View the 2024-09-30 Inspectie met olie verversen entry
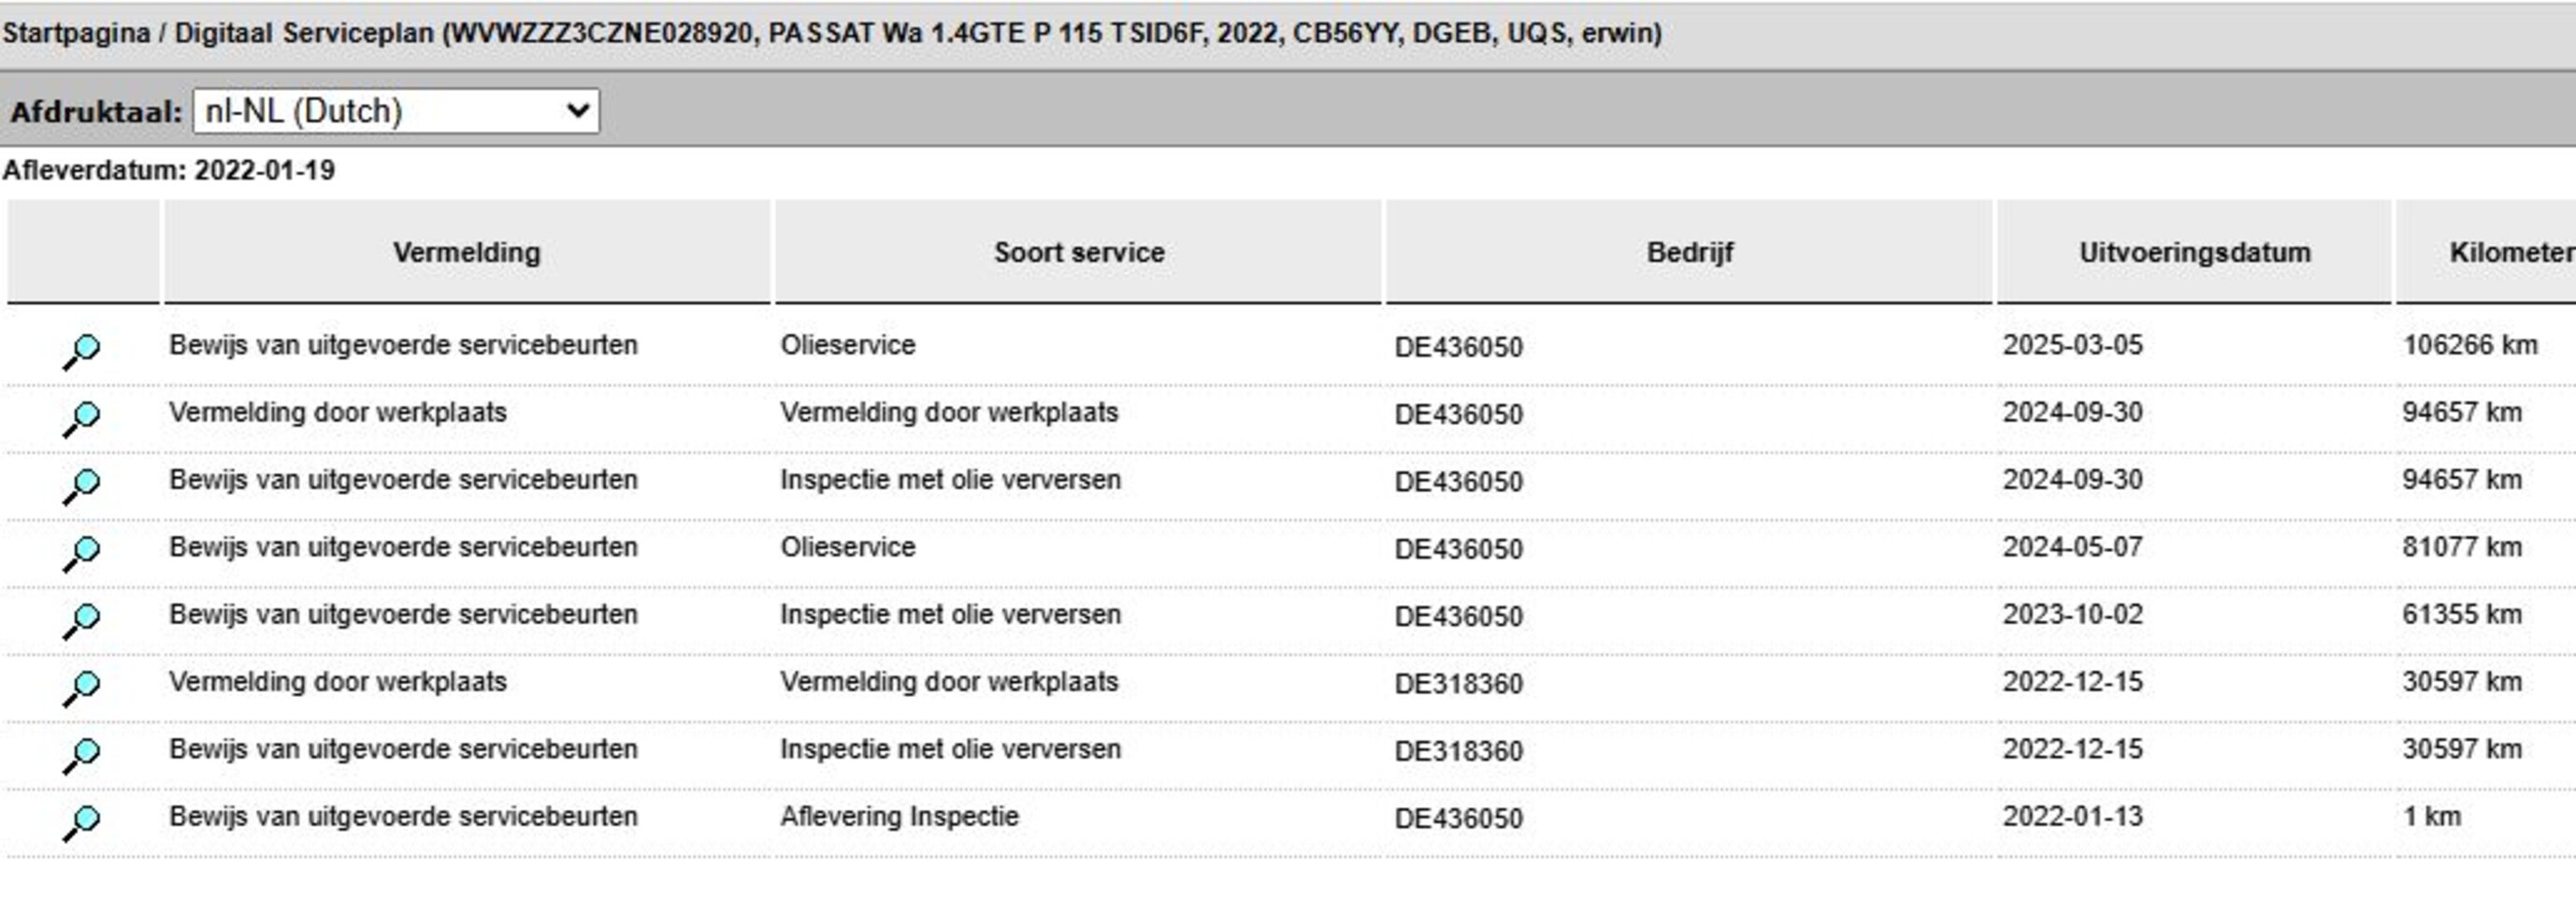The image size is (2576, 898). (x=82, y=485)
